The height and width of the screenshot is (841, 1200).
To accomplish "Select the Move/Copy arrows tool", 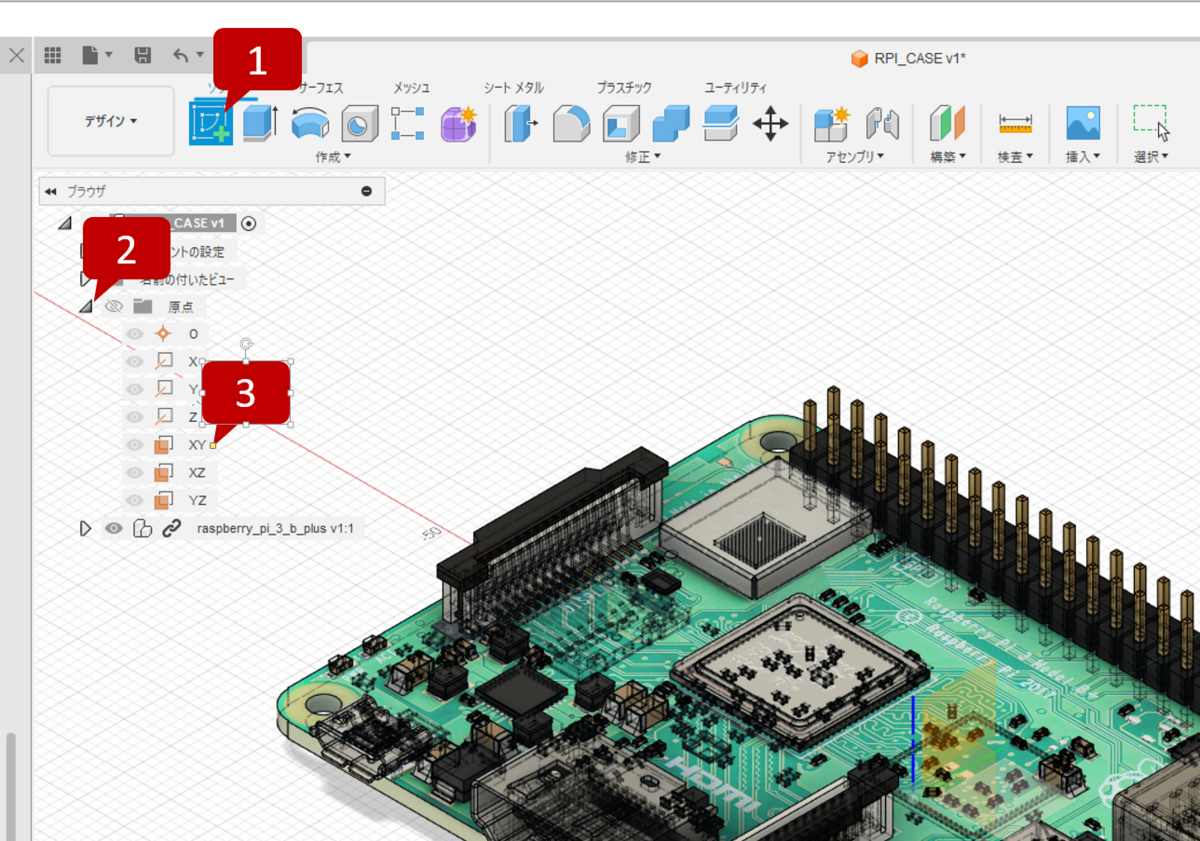I will pyautogui.click(x=770, y=125).
